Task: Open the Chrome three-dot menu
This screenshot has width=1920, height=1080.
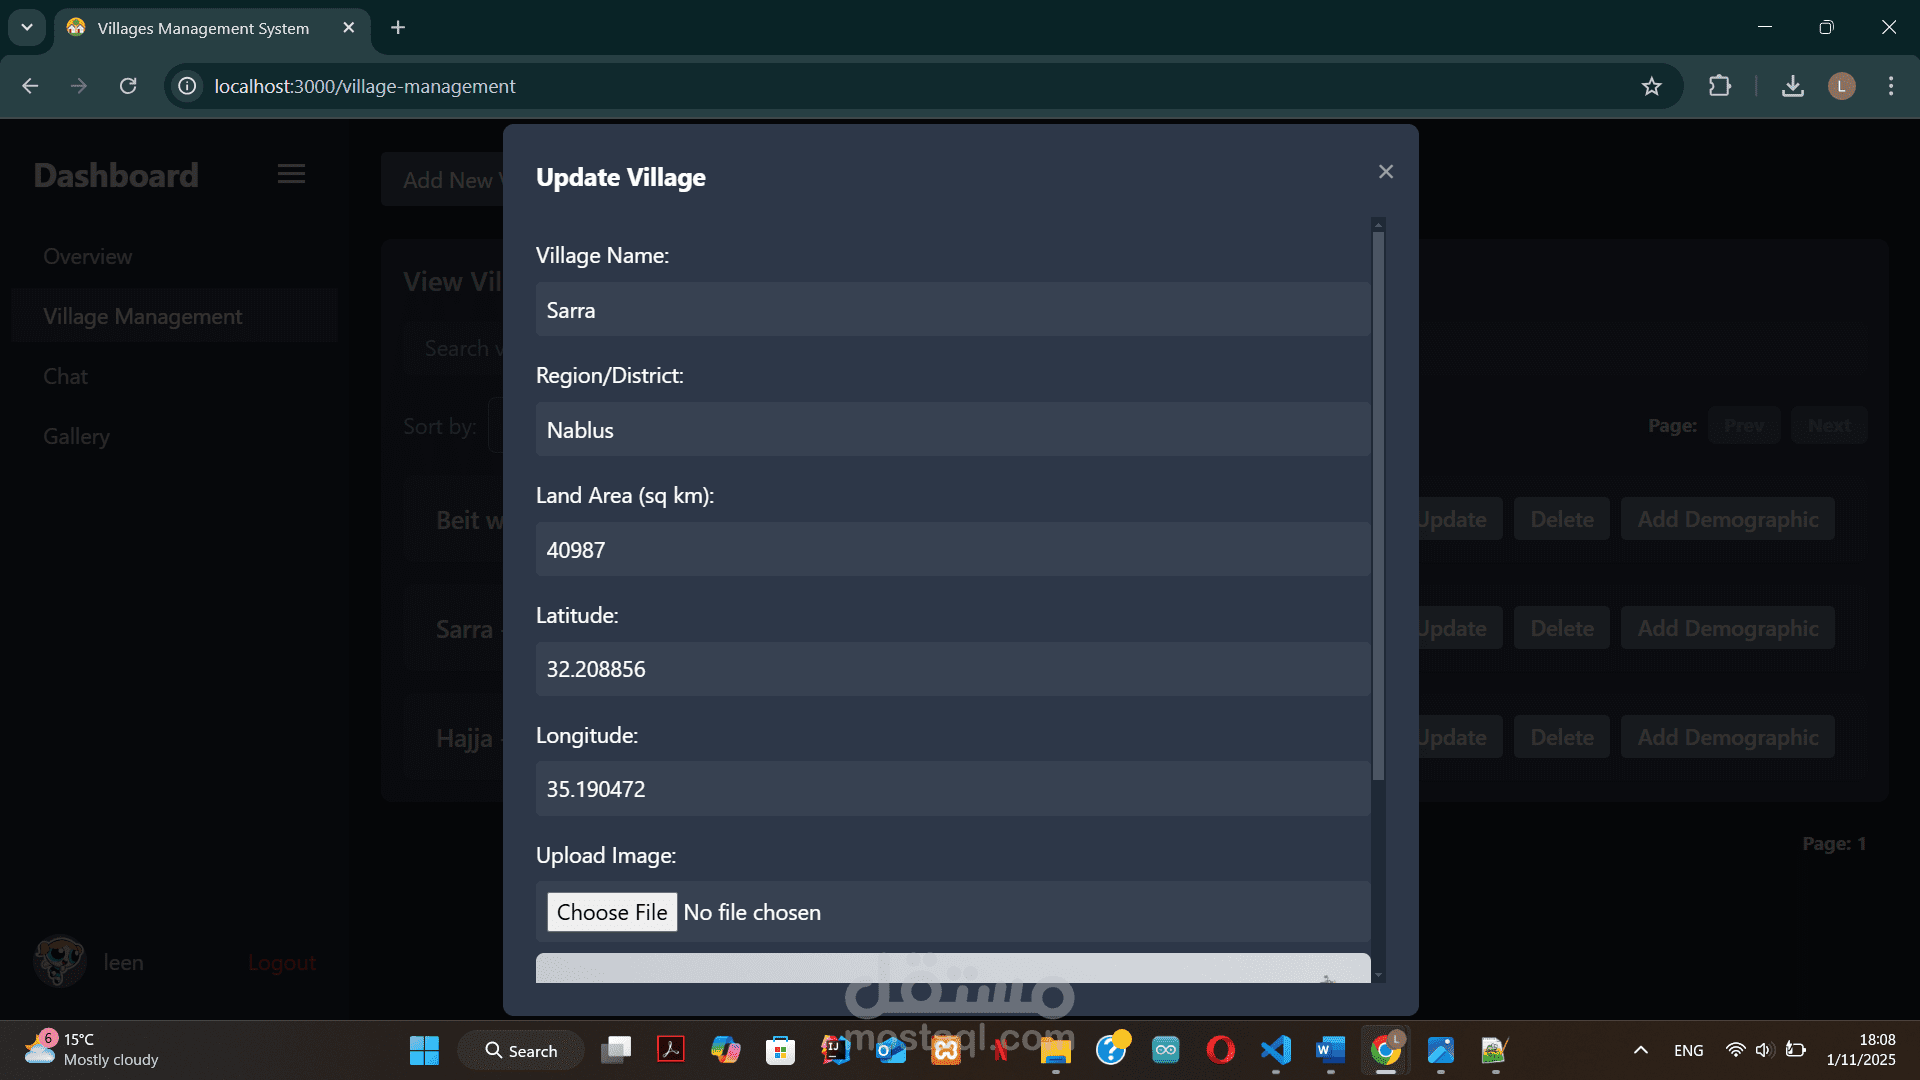Action: point(1890,86)
